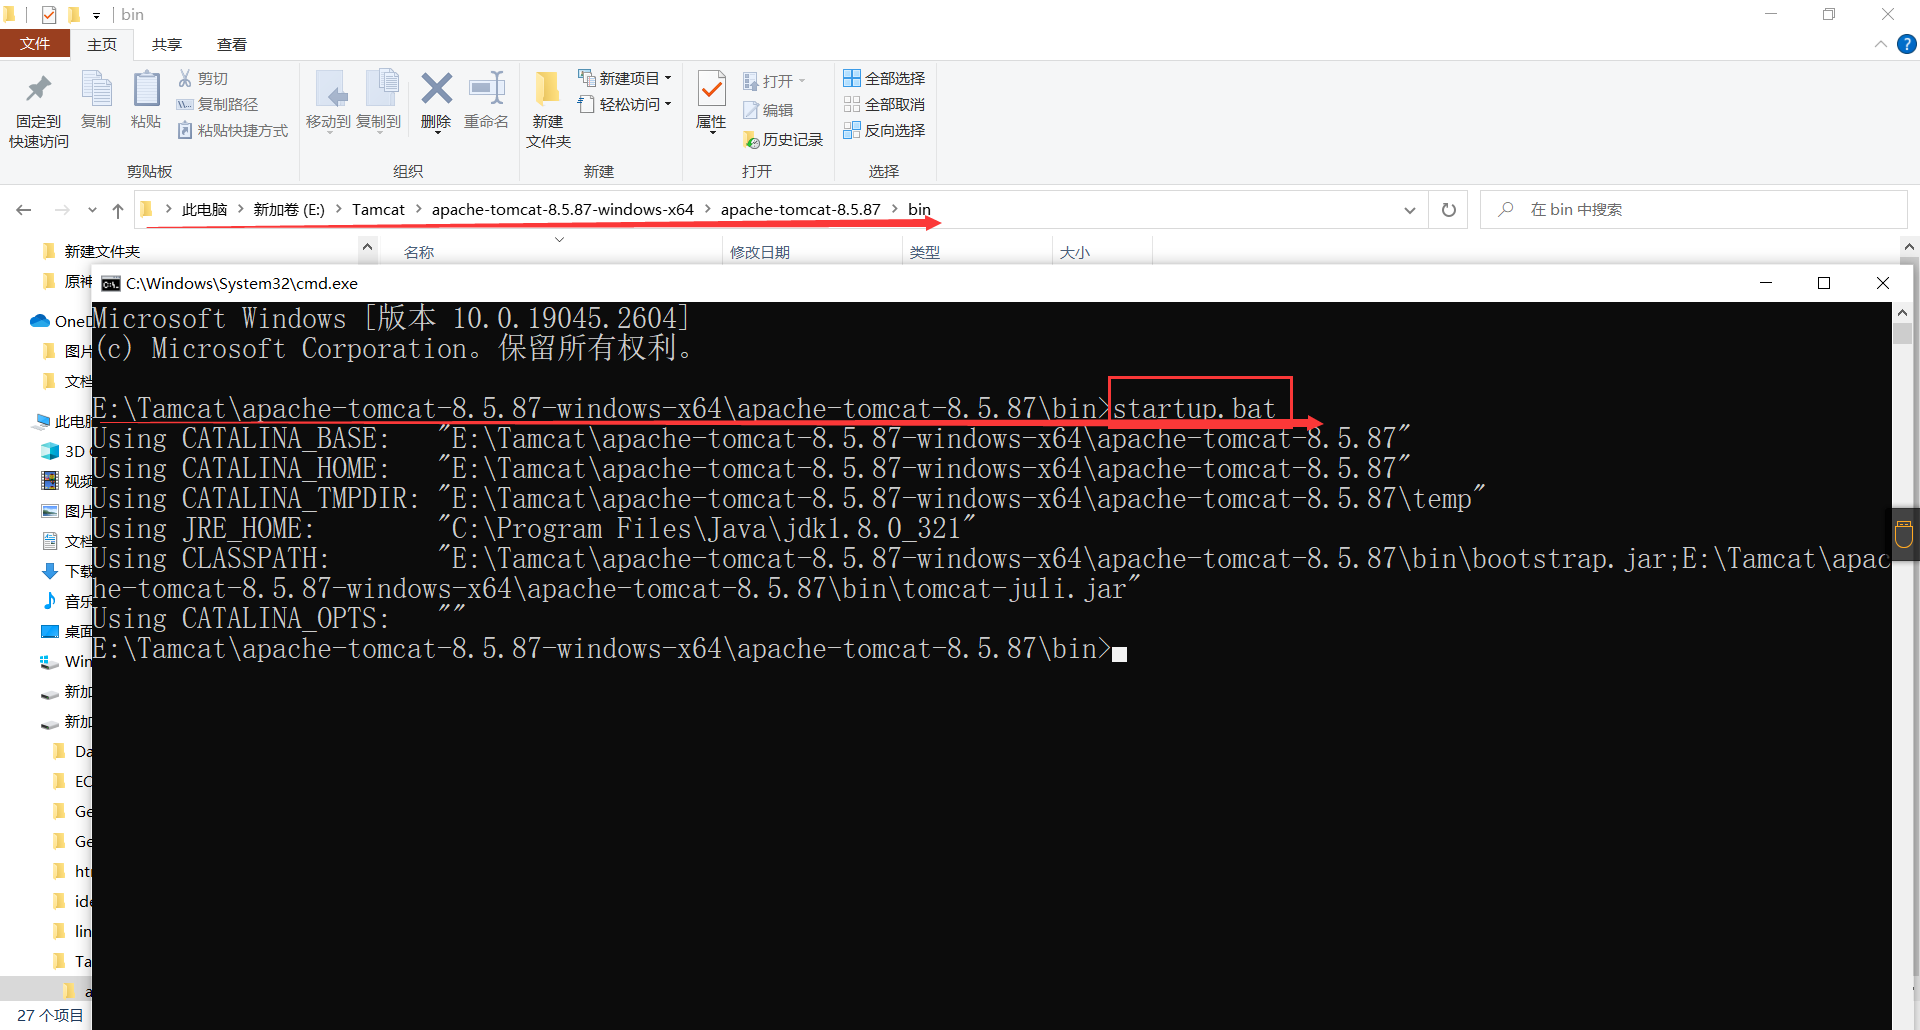The image size is (1920, 1030).
Task: Click the navigation pane scroll up arrow
Action: point(367,246)
